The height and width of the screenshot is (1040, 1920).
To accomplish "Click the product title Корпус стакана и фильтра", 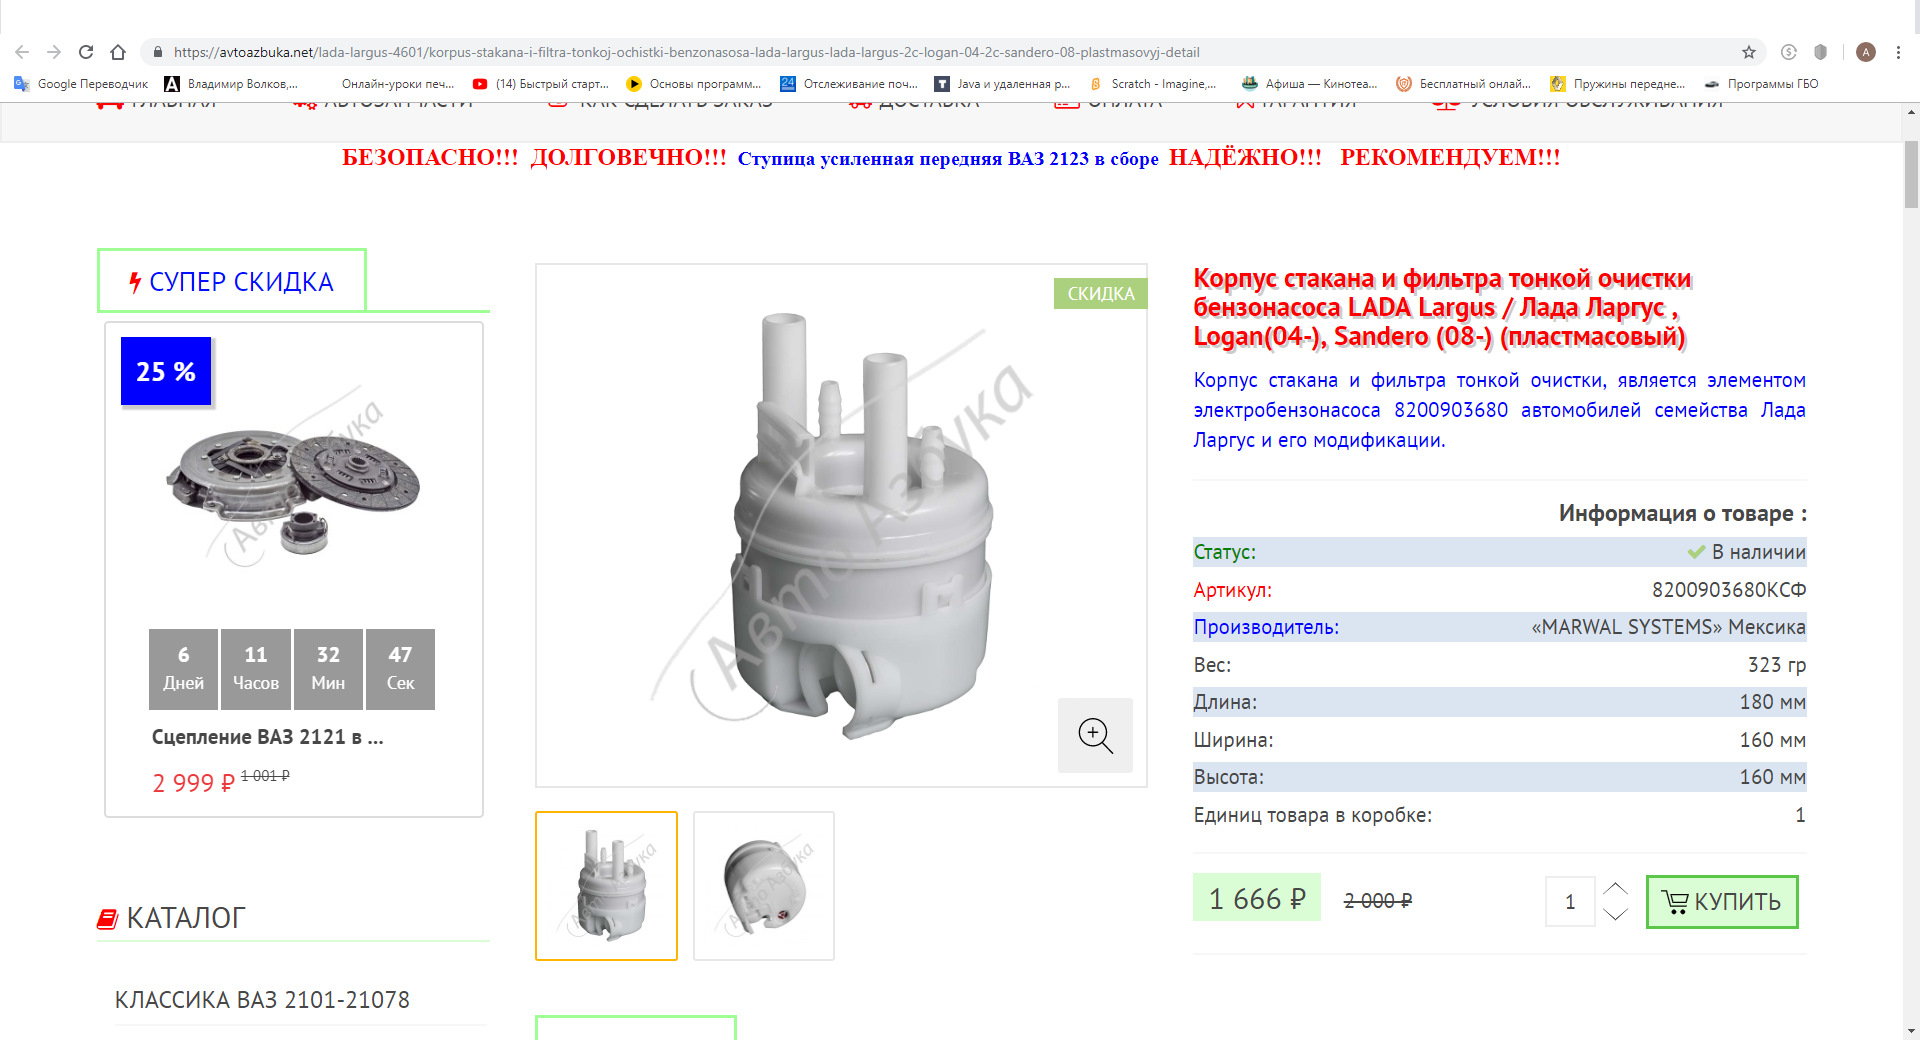I will point(1442,307).
